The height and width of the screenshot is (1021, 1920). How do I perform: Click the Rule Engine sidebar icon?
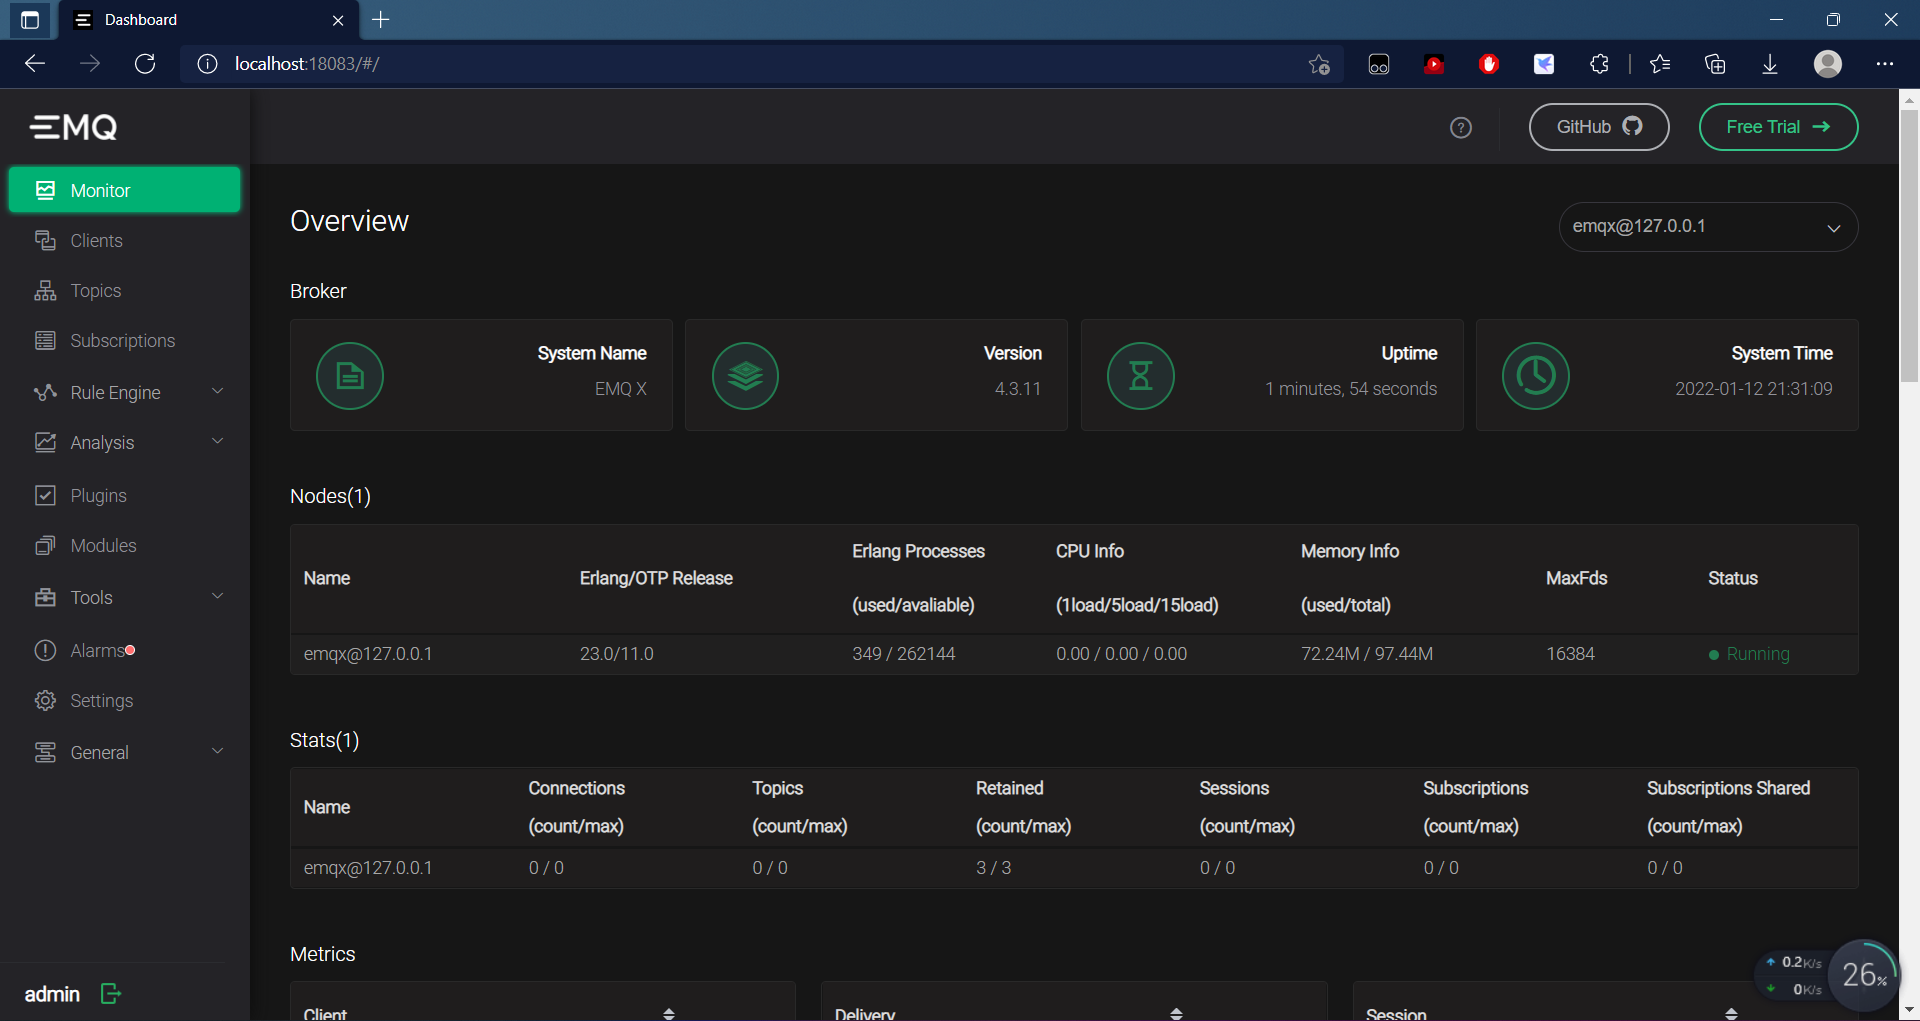45,392
